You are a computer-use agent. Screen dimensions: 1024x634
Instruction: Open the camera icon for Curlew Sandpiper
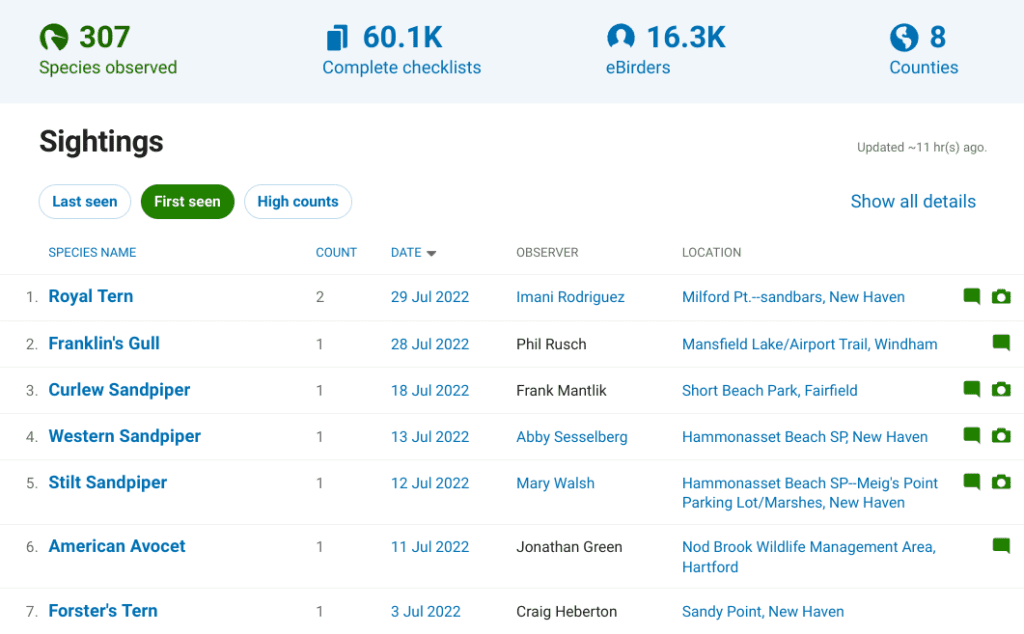click(1001, 389)
